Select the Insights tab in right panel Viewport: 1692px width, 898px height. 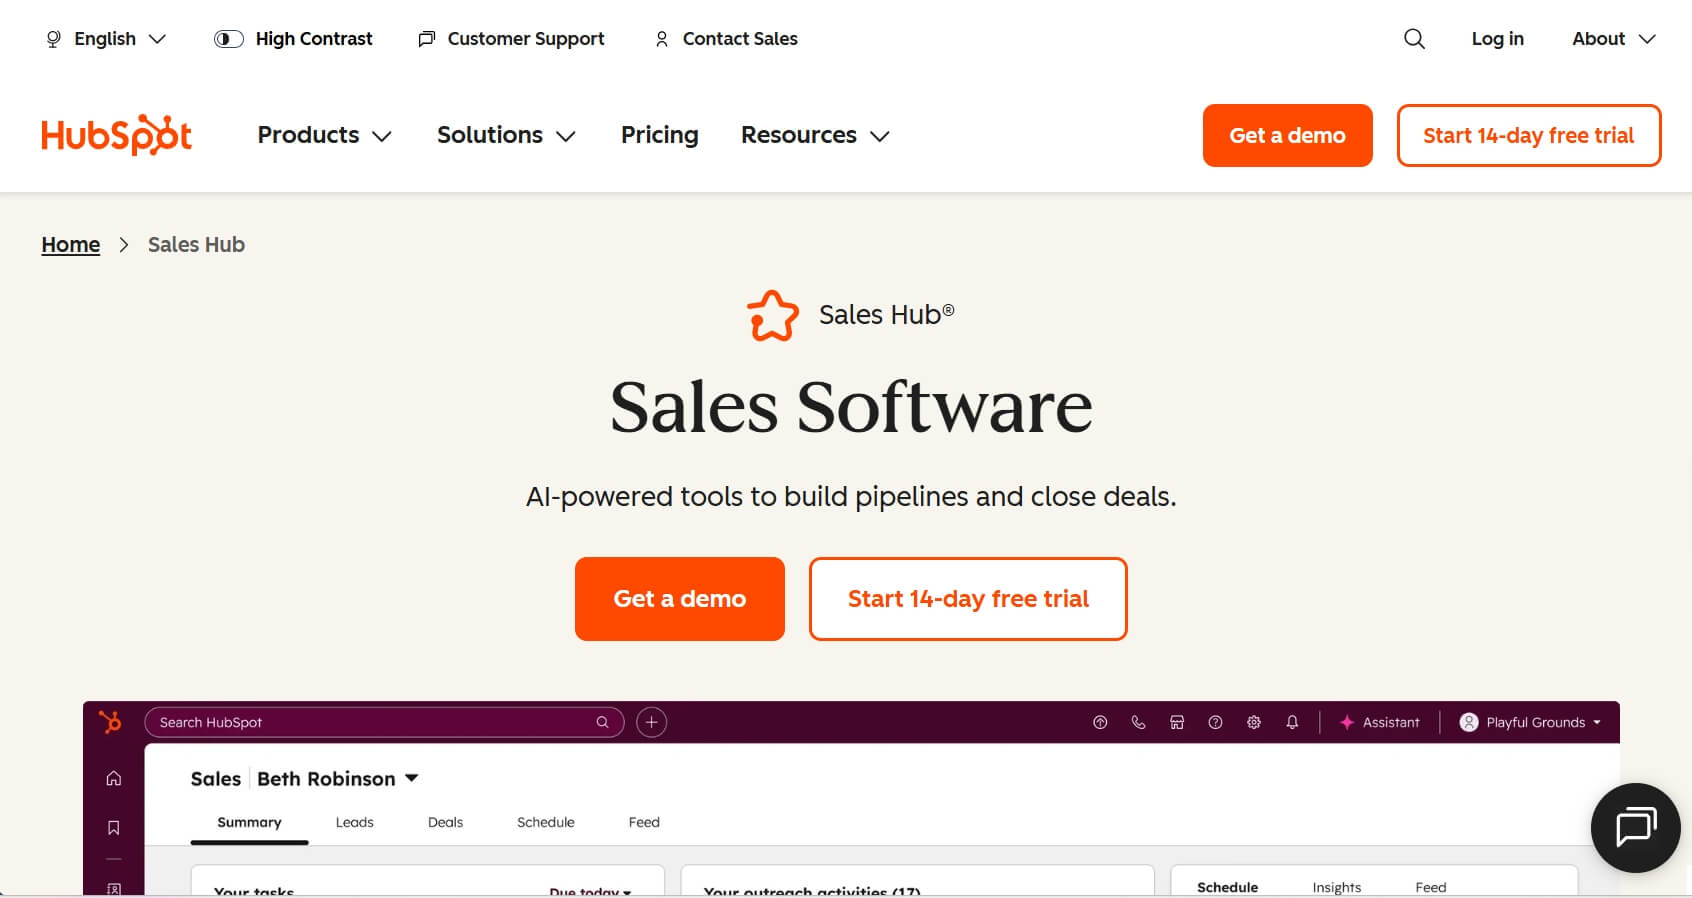tap(1337, 887)
